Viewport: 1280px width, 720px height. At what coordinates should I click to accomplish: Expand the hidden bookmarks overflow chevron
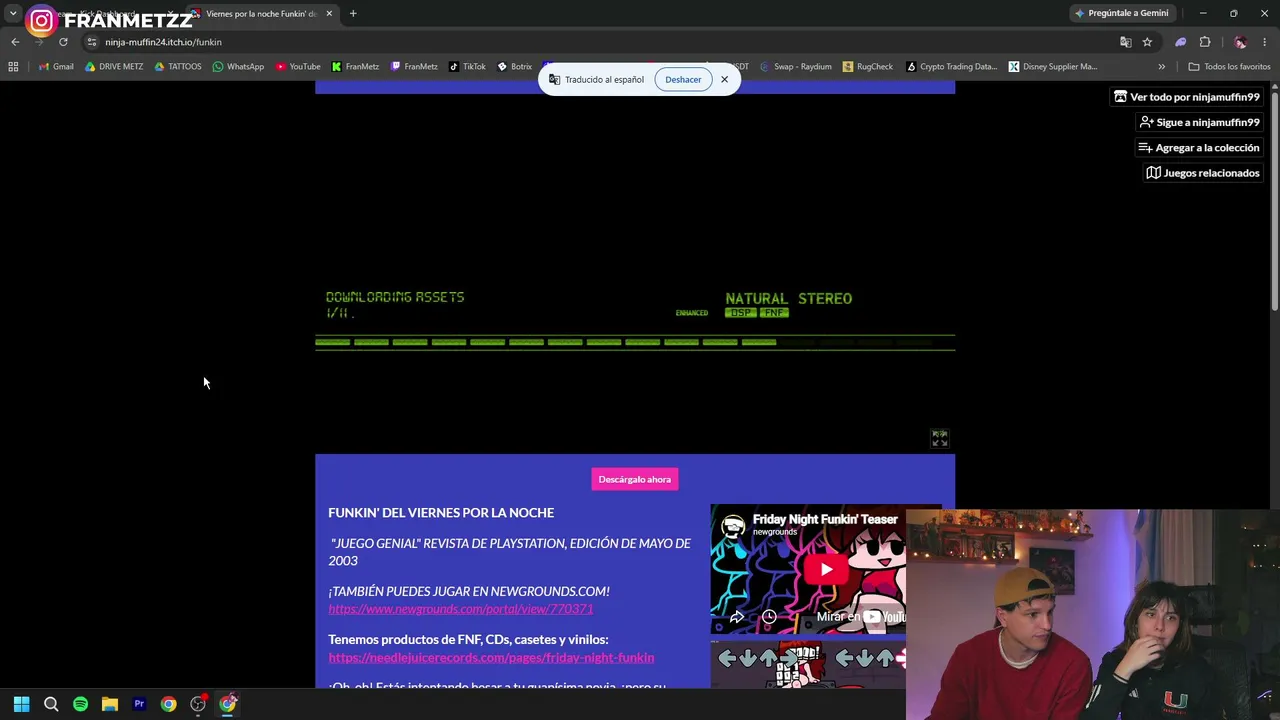pyautogui.click(x=1161, y=67)
